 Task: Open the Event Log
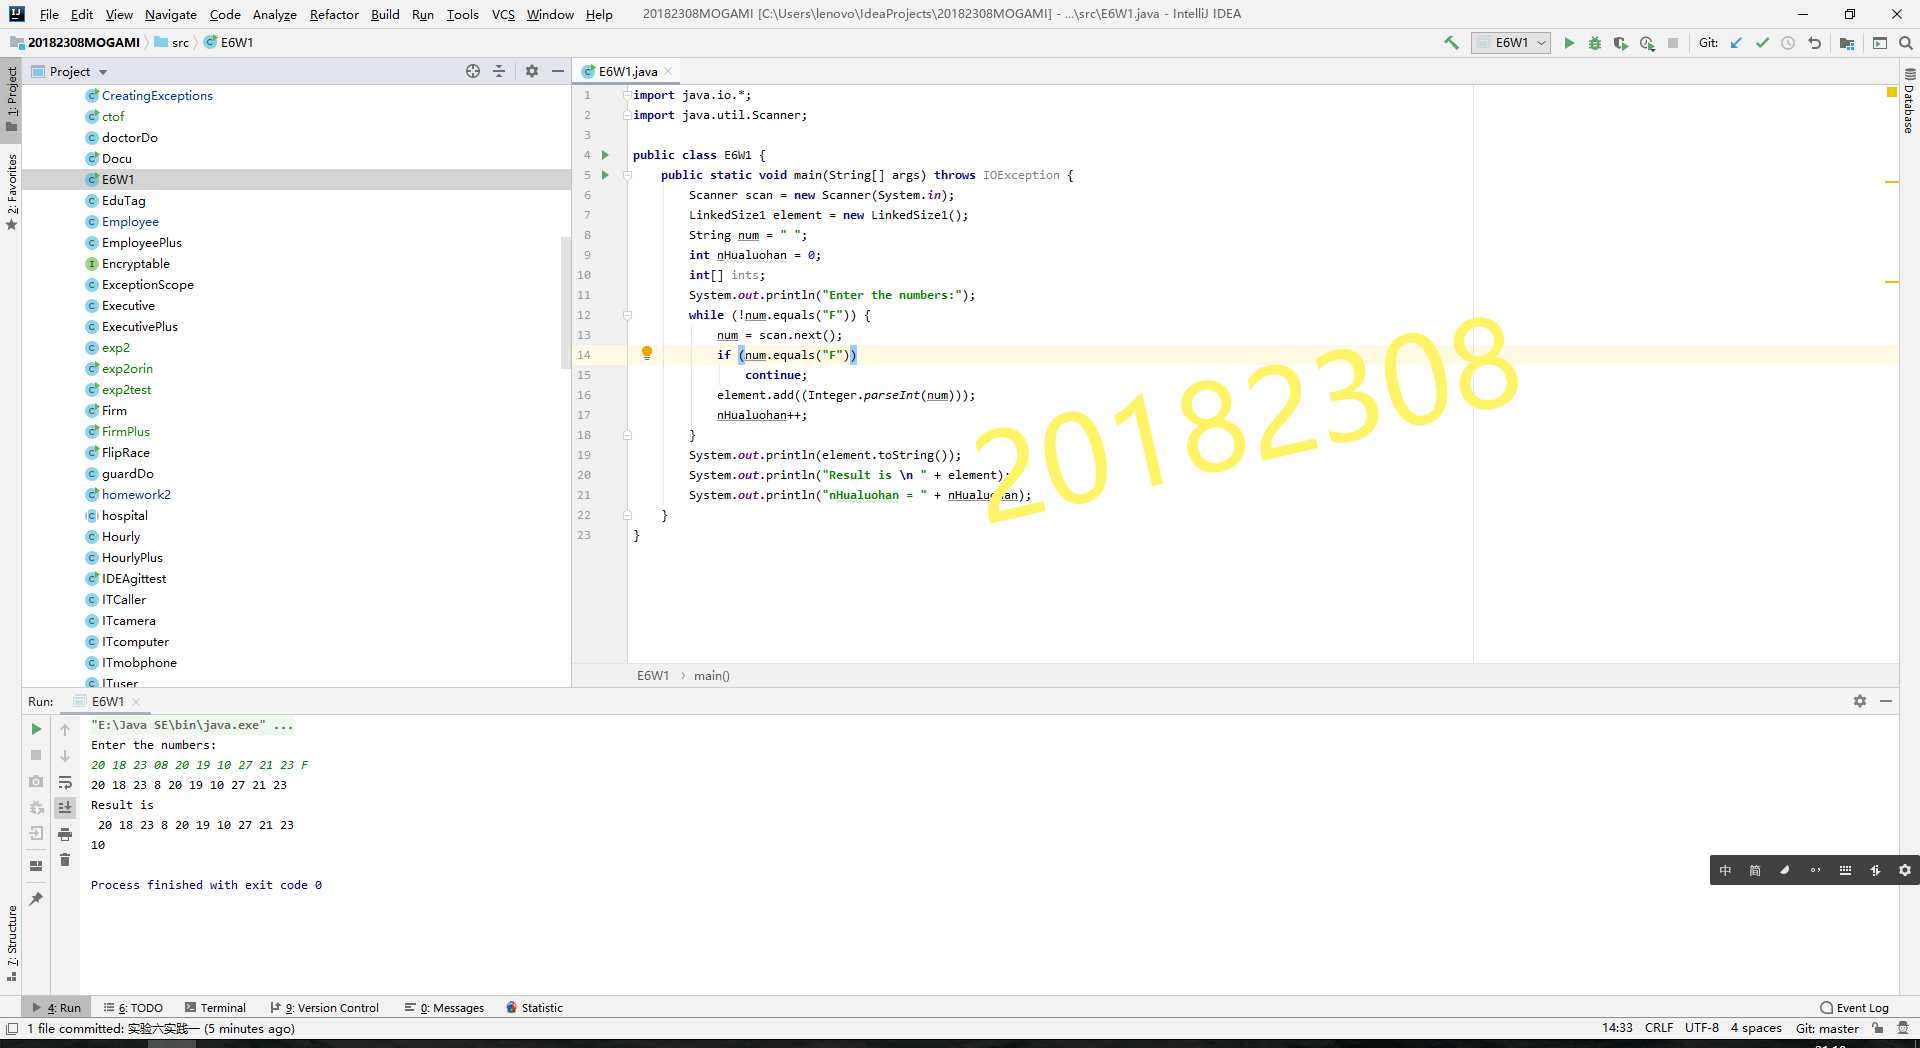tap(1855, 1007)
